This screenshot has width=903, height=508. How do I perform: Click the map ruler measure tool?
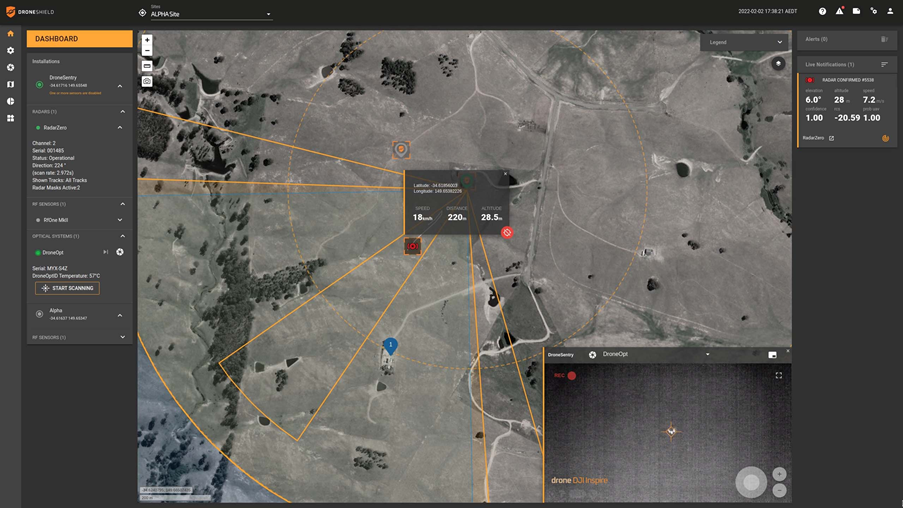[147, 66]
